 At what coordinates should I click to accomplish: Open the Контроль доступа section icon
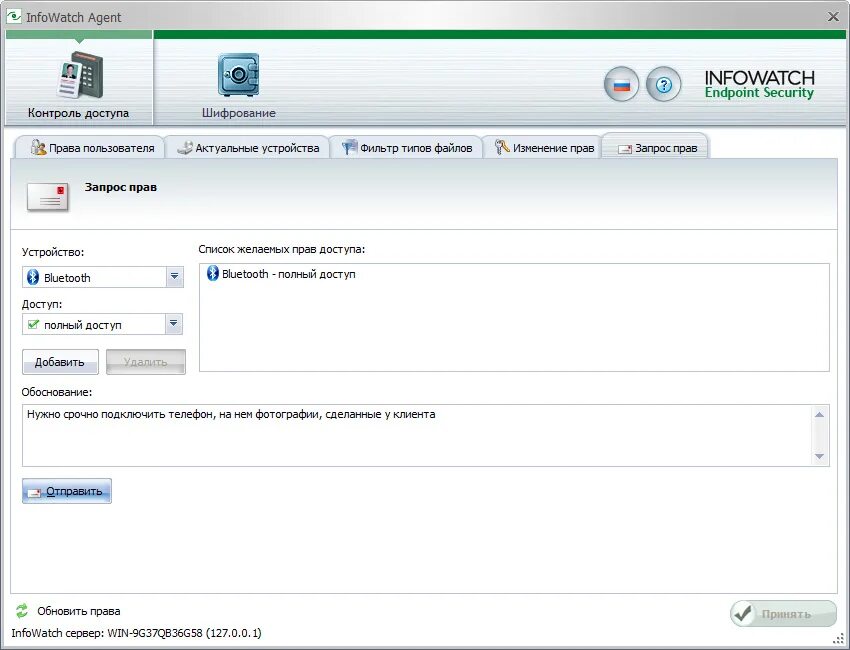tap(80, 75)
